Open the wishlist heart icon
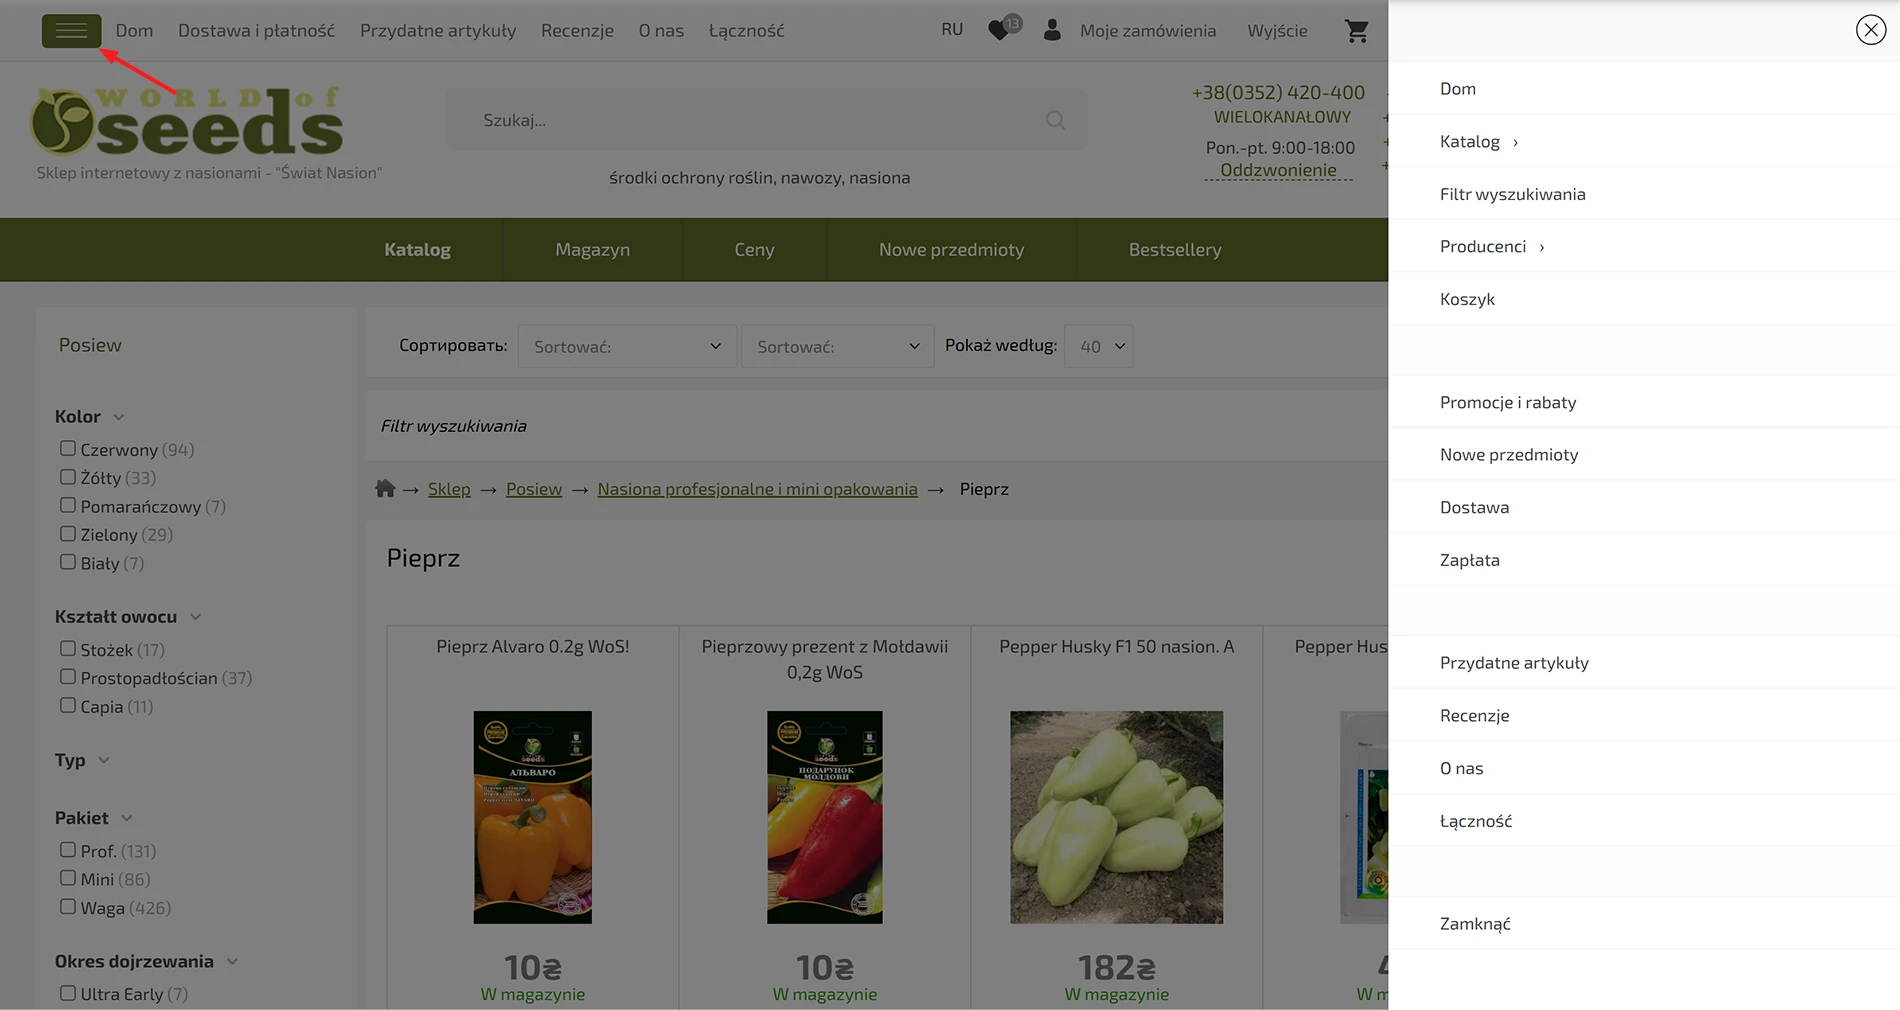This screenshot has width=1900, height=1010. (x=999, y=31)
